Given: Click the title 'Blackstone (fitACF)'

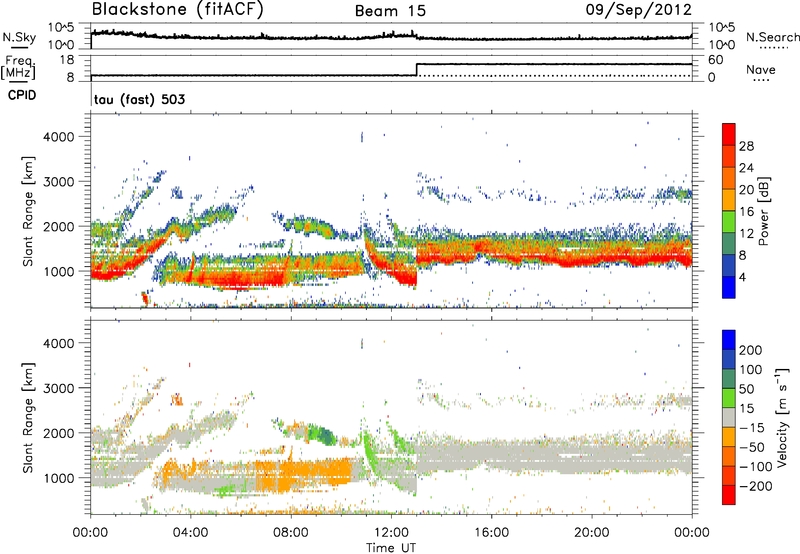Looking at the screenshot, I should point(178,10).
